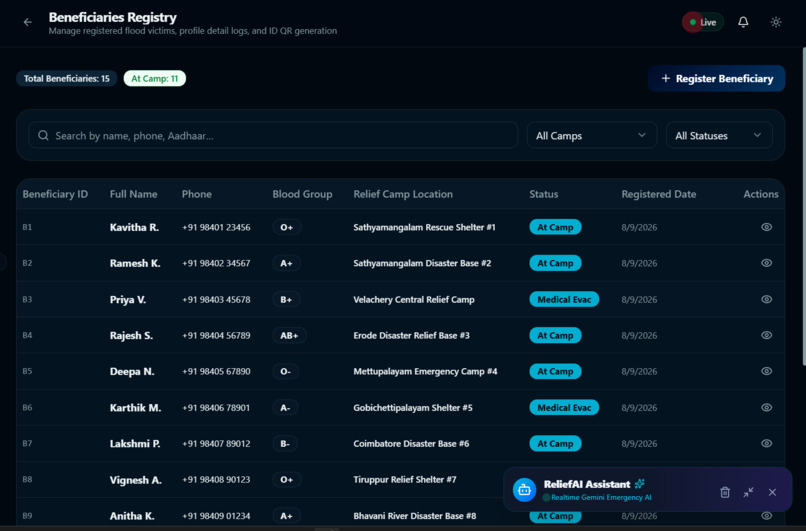This screenshot has height=531, width=806.
Task: Click the Status column header
Action: (x=544, y=194)
